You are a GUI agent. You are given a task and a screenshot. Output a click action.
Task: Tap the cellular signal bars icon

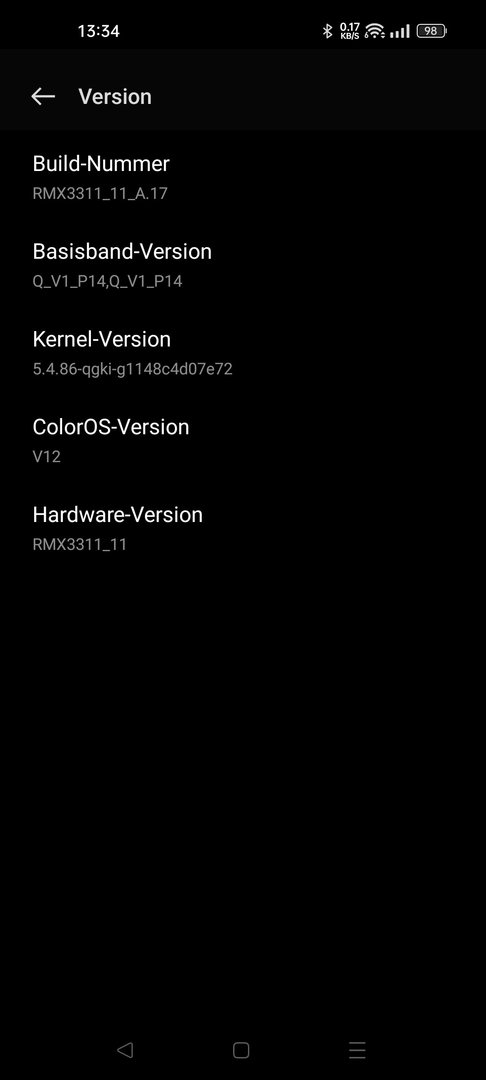pyautogui.click(x=400, y=31)
